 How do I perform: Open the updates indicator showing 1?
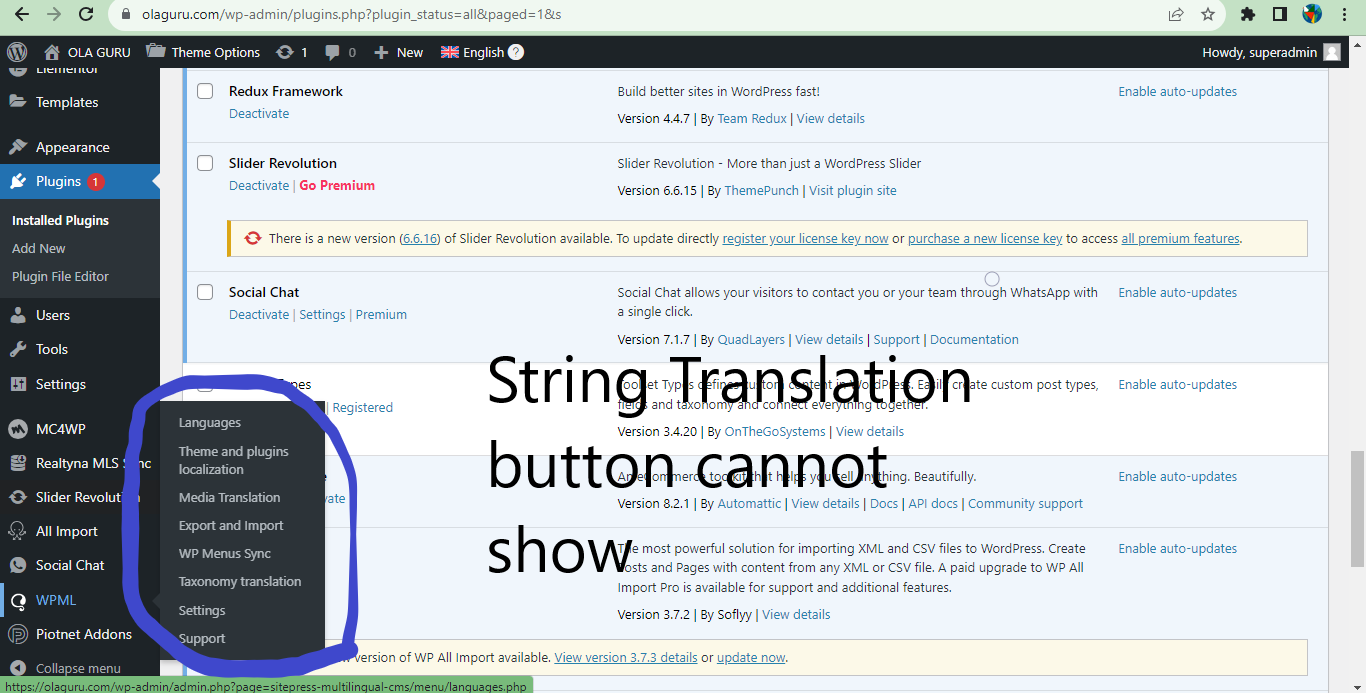click(292, 52)
